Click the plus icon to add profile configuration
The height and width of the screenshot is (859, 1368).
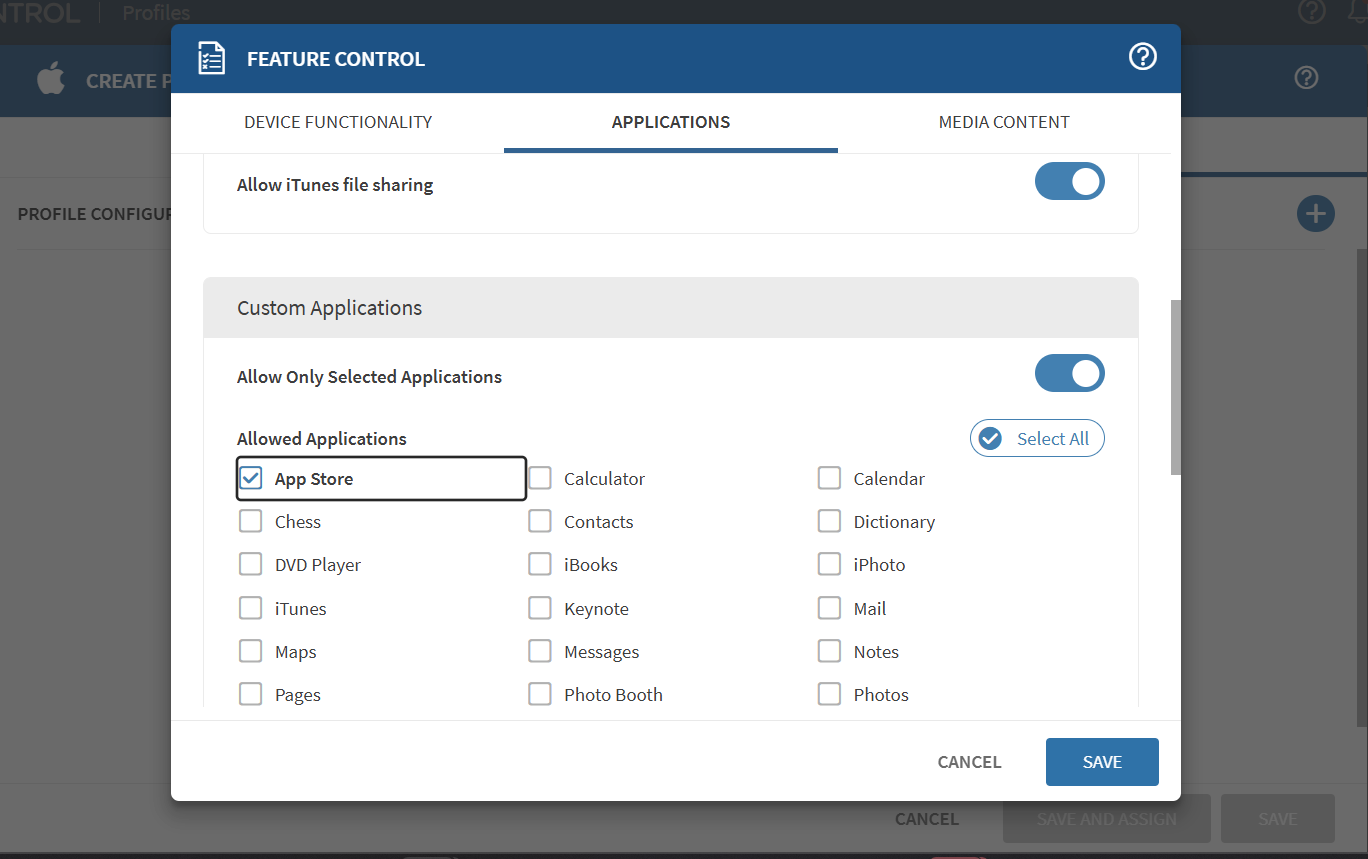(1315, 213)
